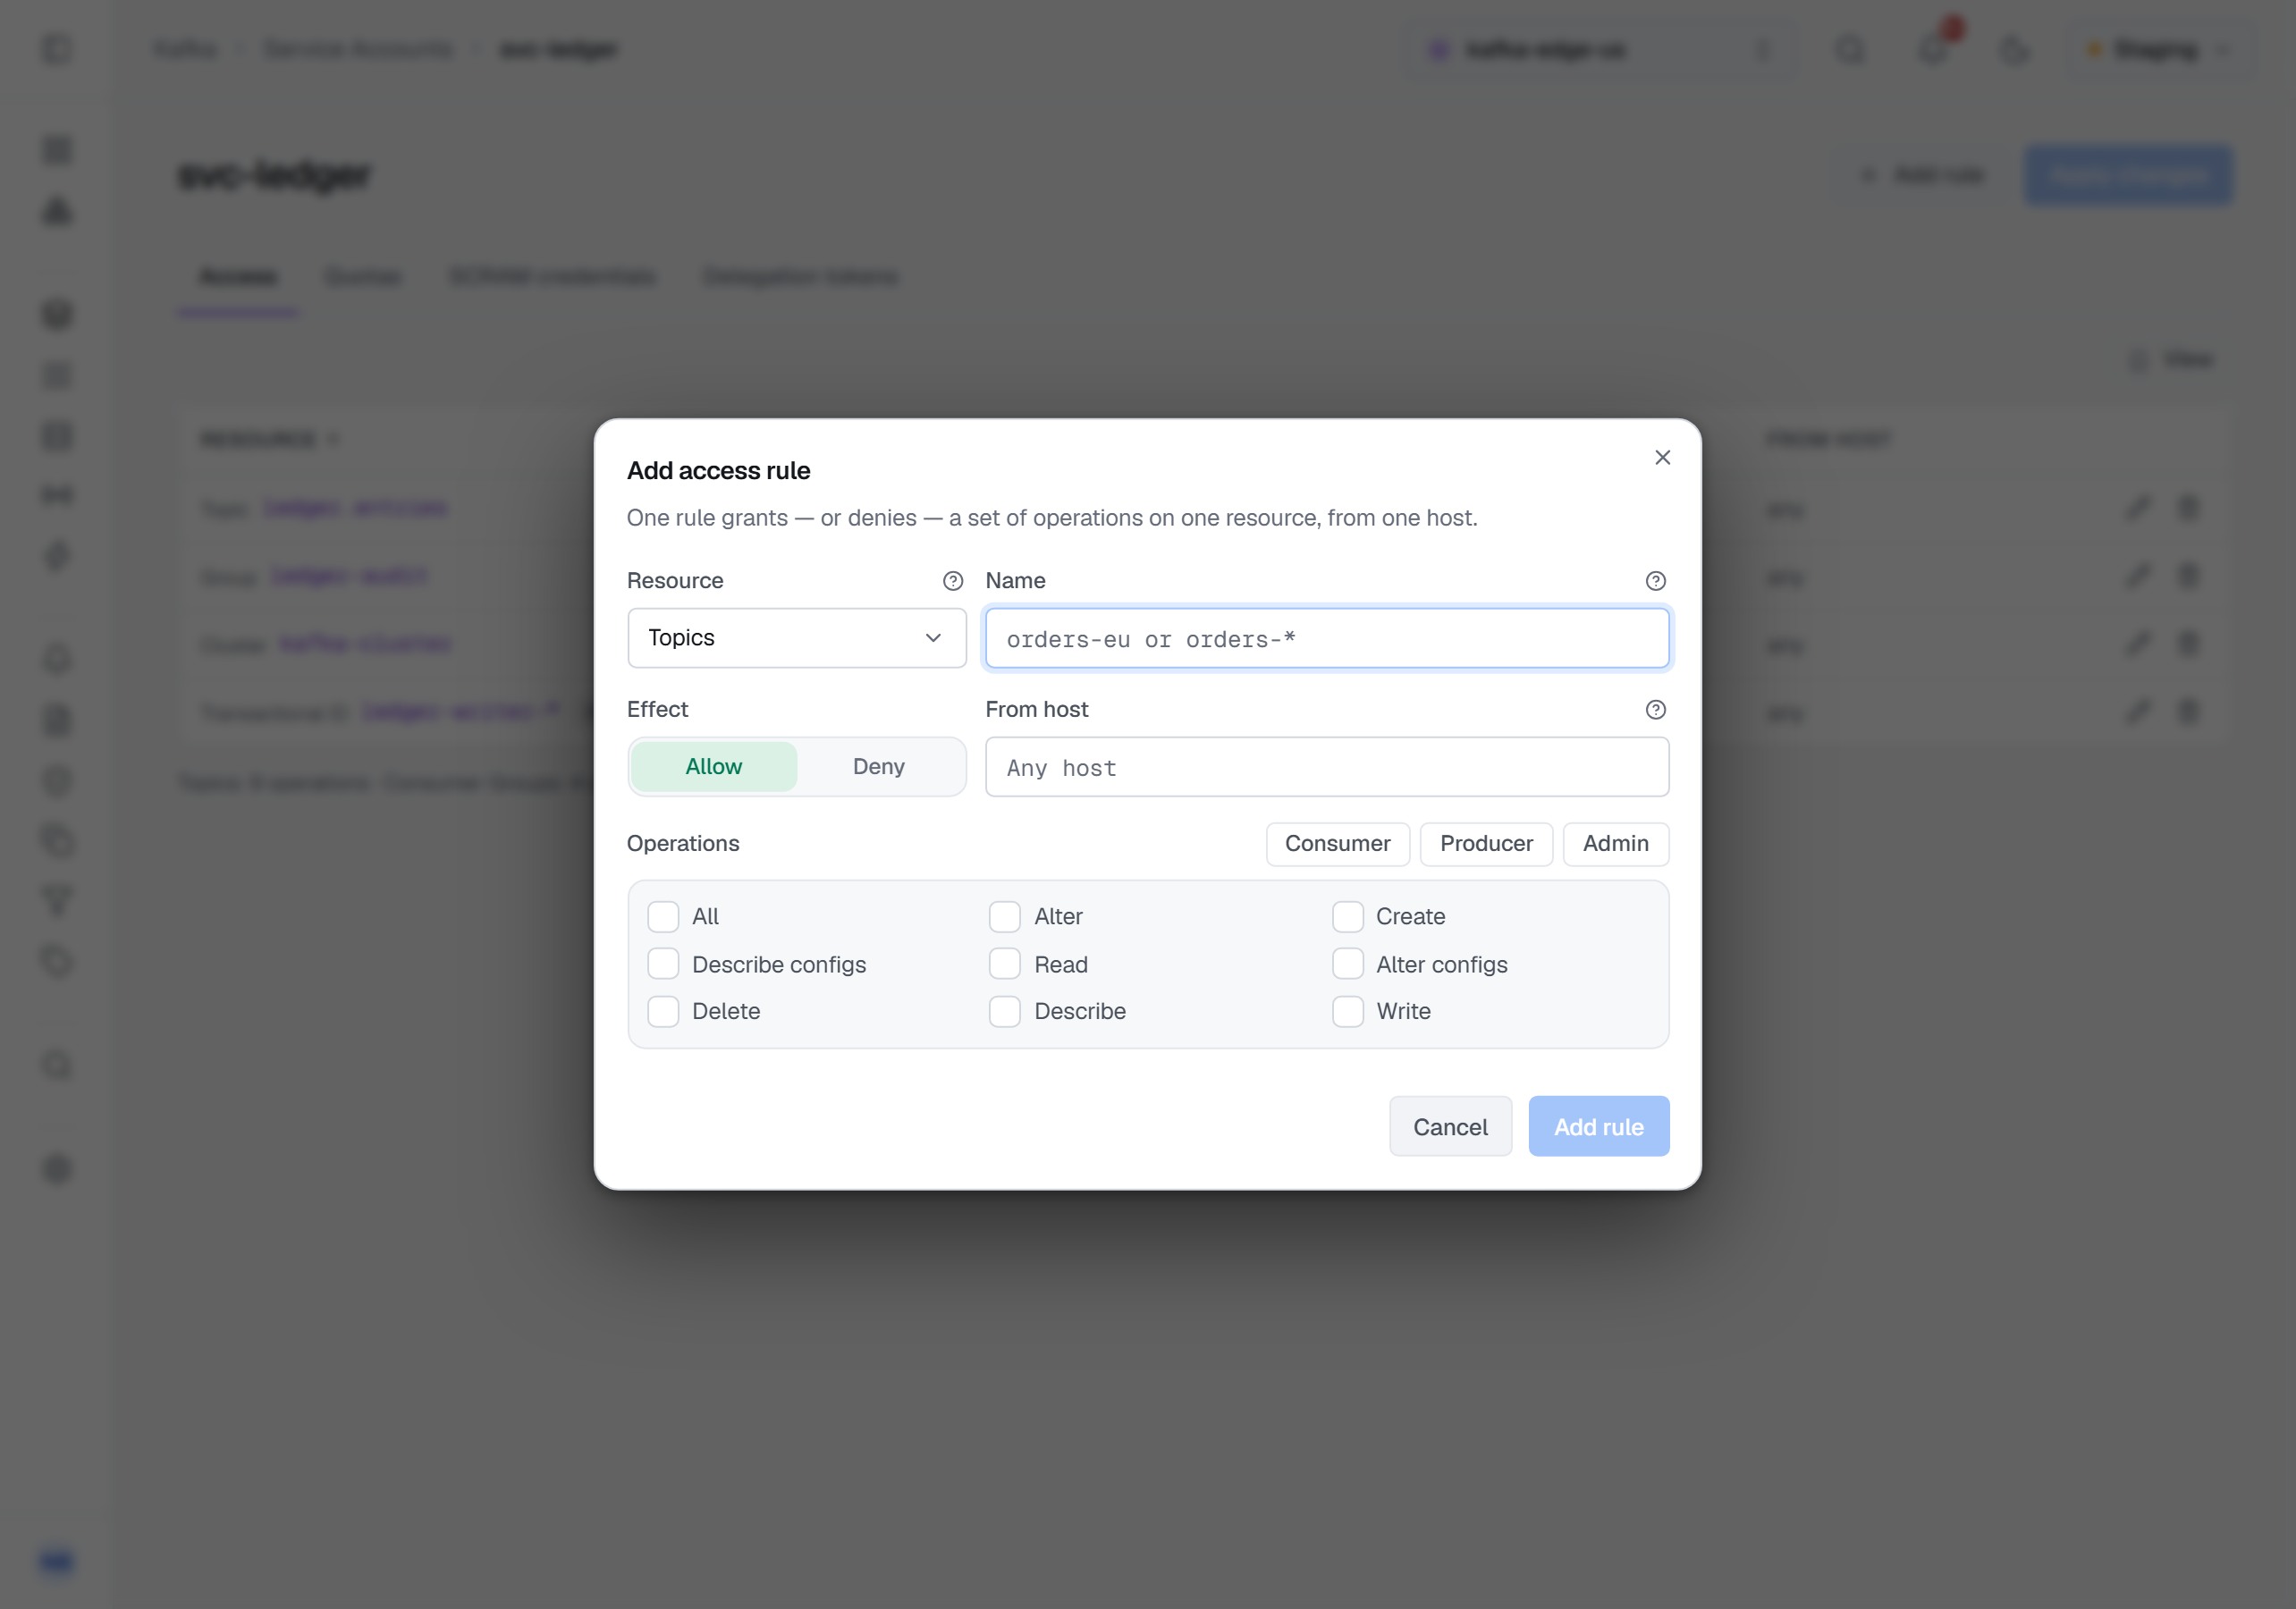2296x1609 pixels.
Task: Select the Allow effect option
Action: 714,767
